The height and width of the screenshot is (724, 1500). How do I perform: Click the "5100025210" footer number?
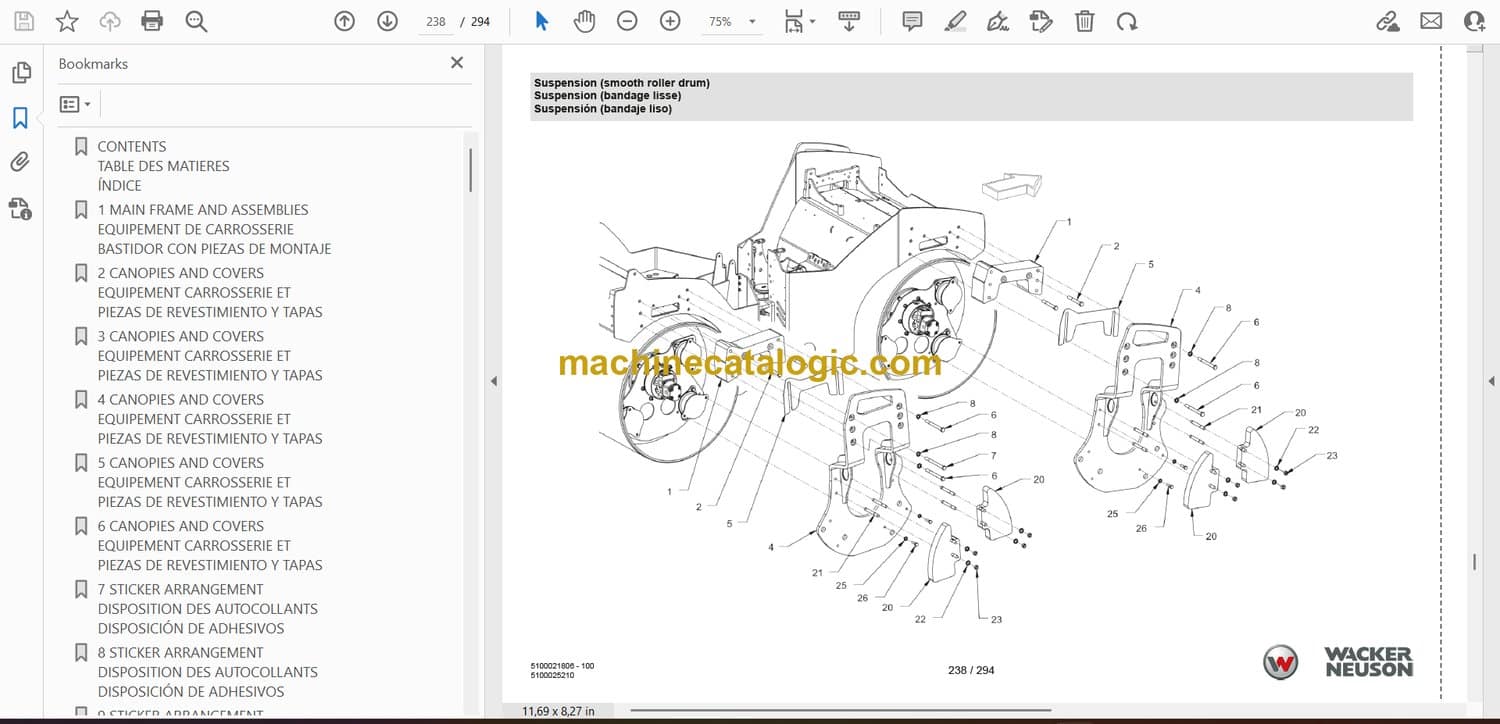pos(552,676)
